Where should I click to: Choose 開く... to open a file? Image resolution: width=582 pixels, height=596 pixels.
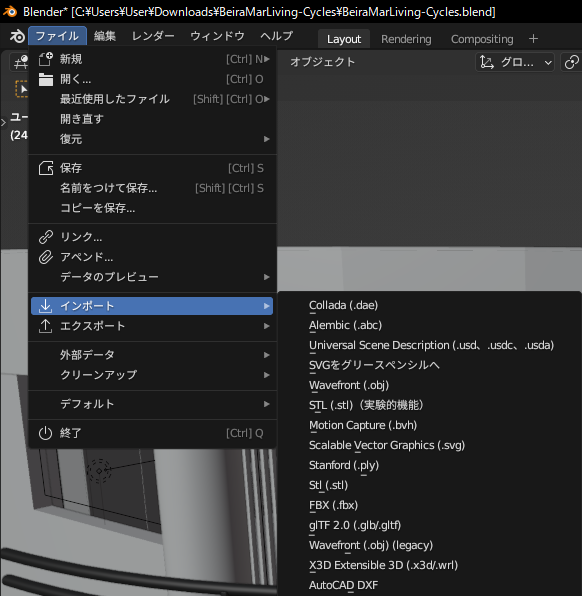coord(152,79)
